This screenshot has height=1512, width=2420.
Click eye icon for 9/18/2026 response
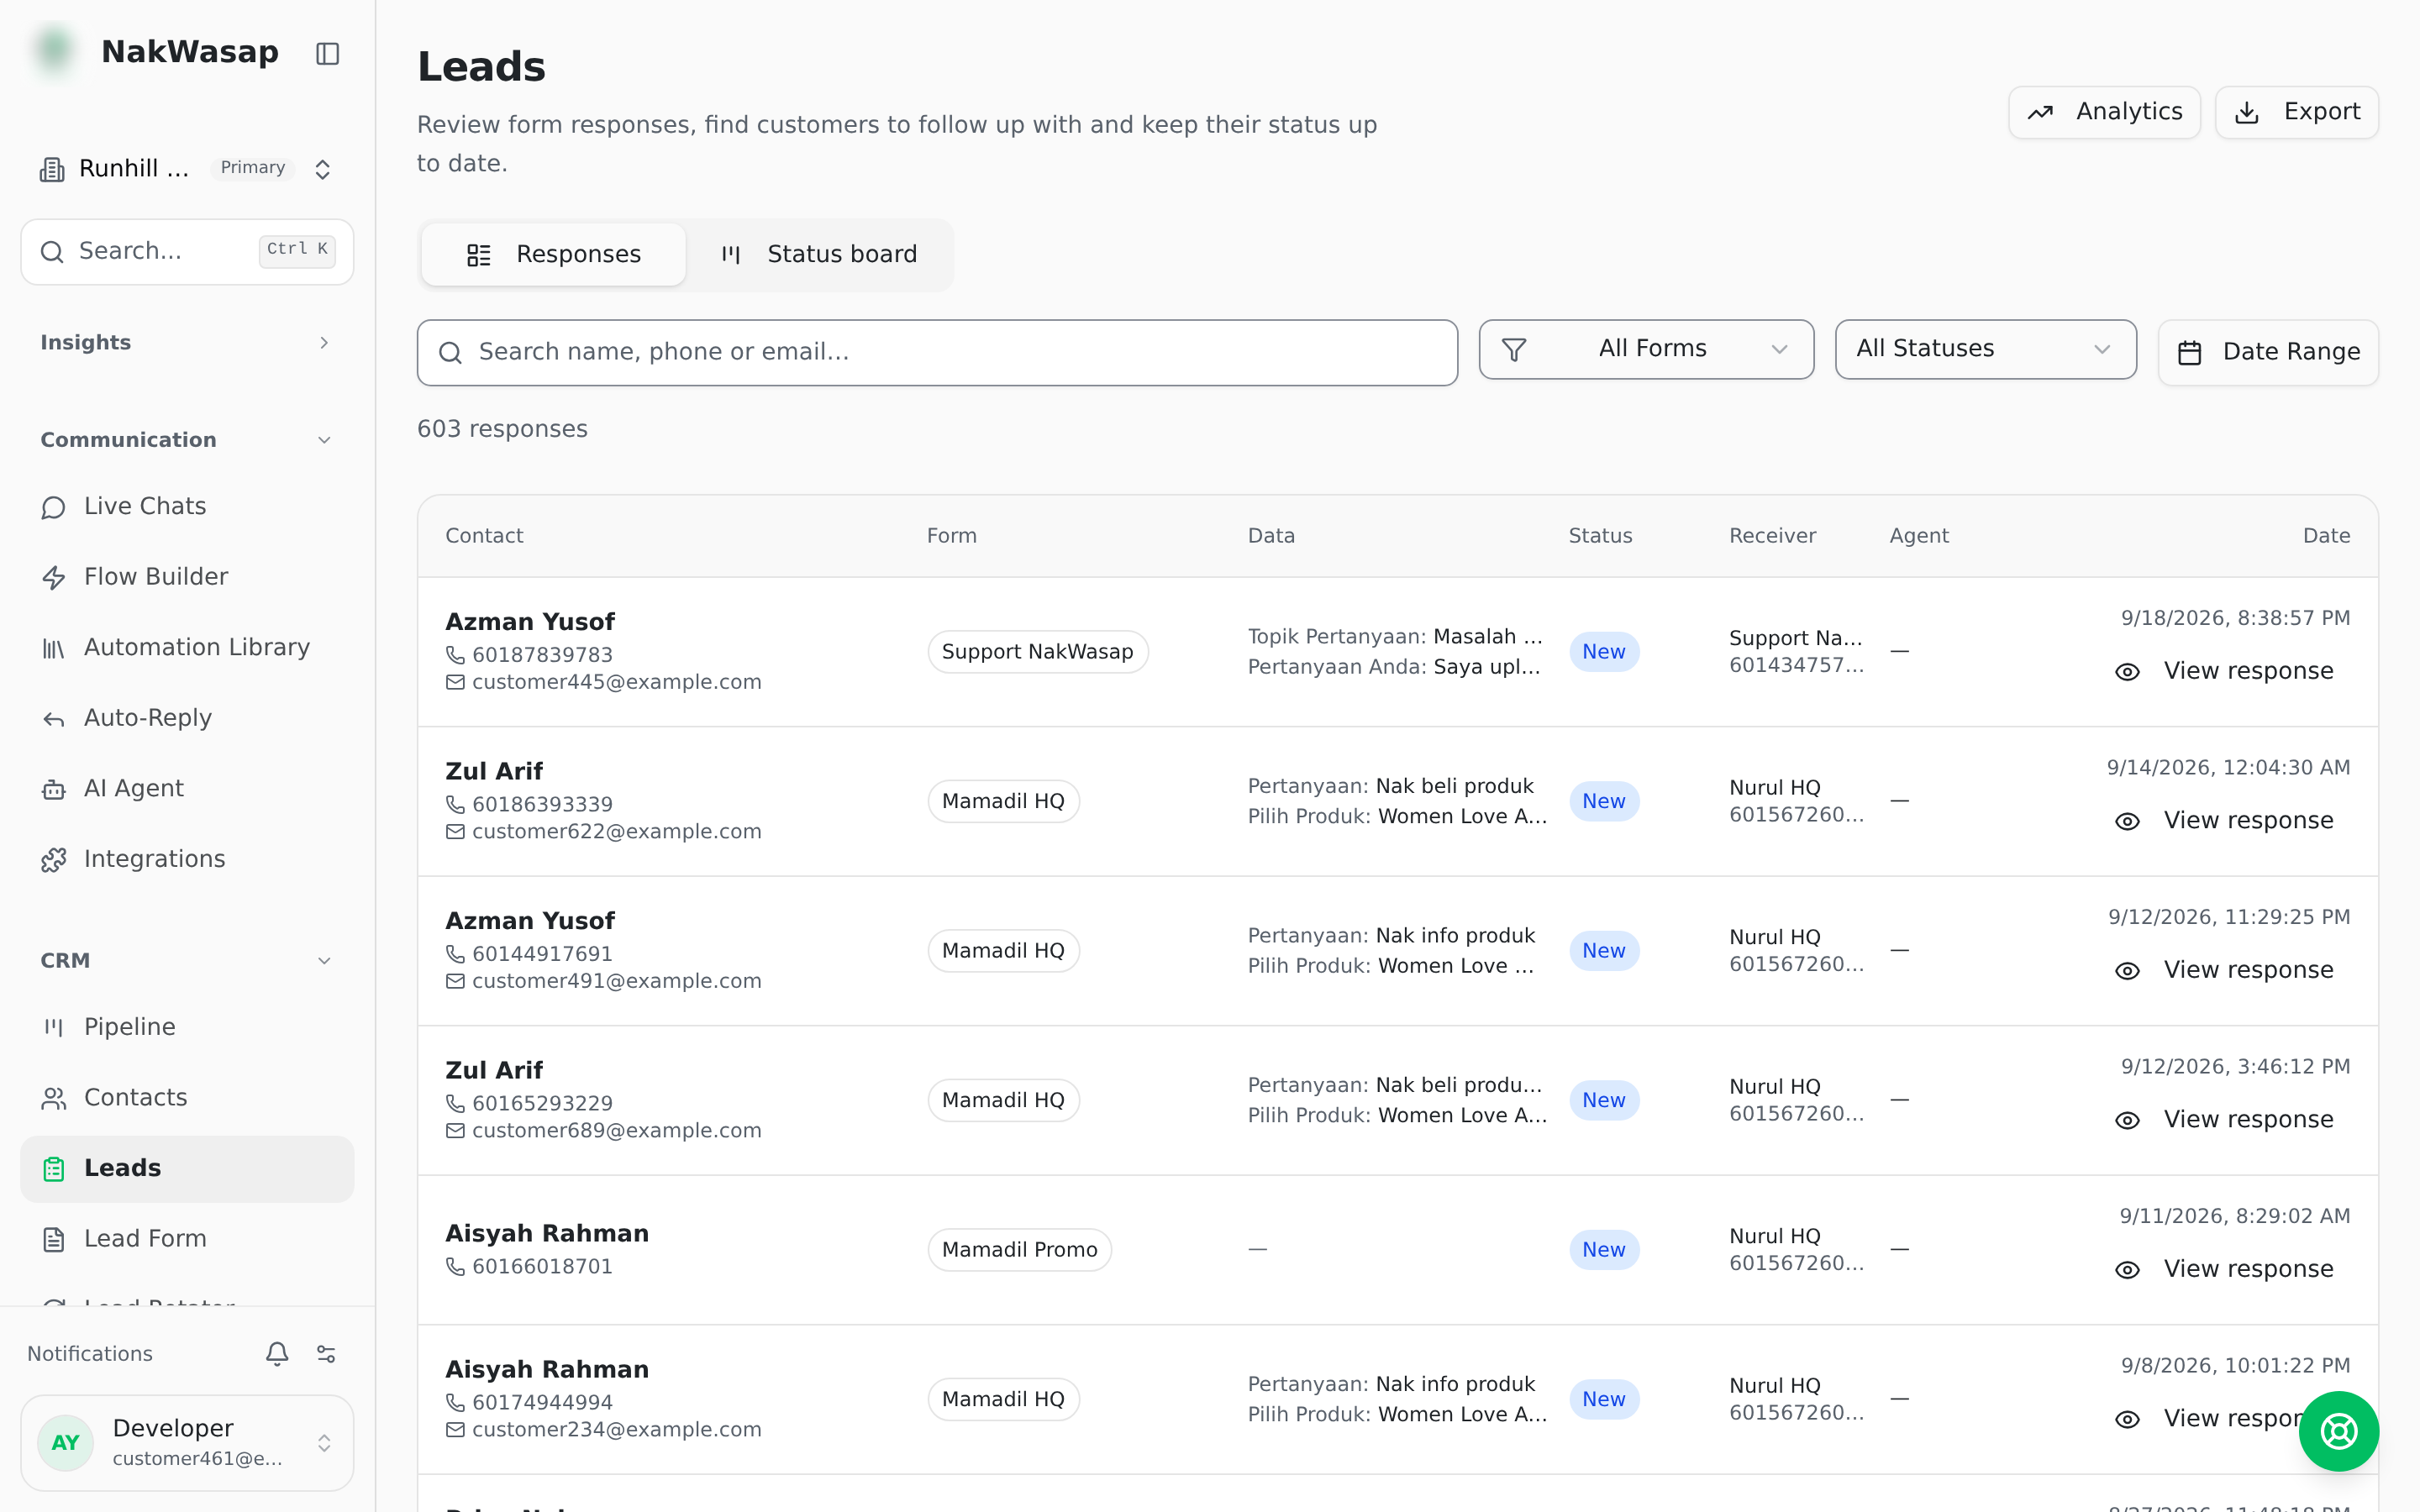click(x=2127, y=672)
